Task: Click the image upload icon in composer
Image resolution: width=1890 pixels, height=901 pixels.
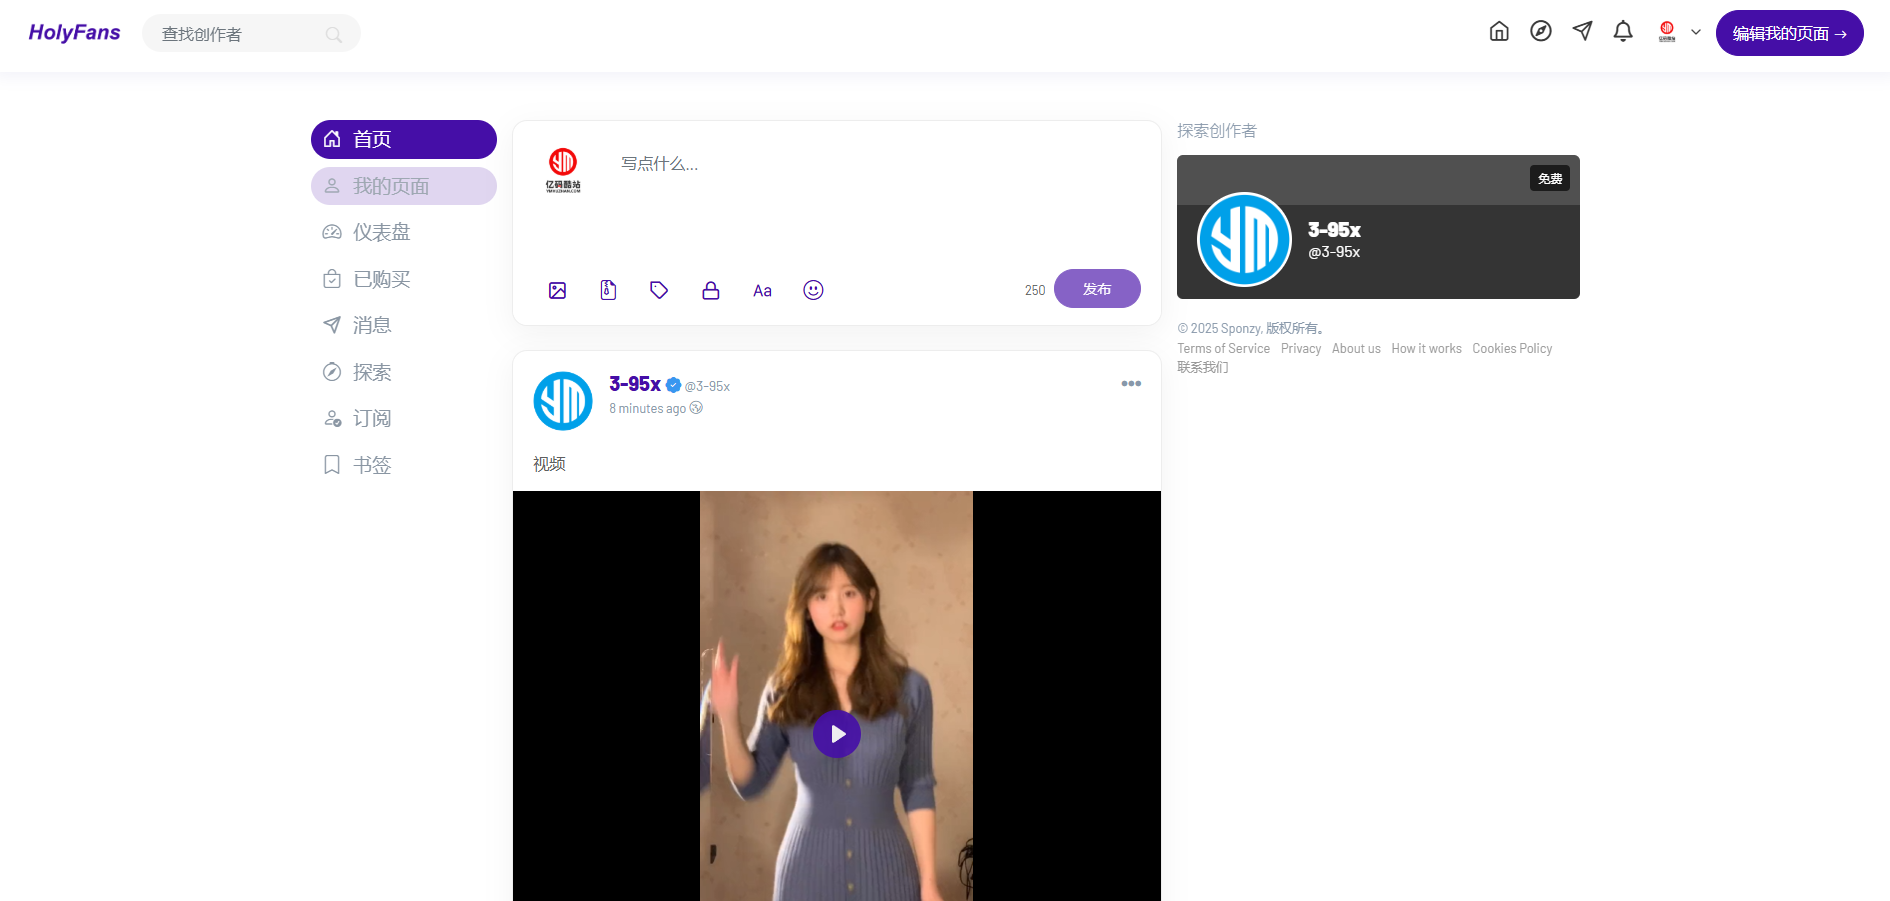Action: click(557, 290)
